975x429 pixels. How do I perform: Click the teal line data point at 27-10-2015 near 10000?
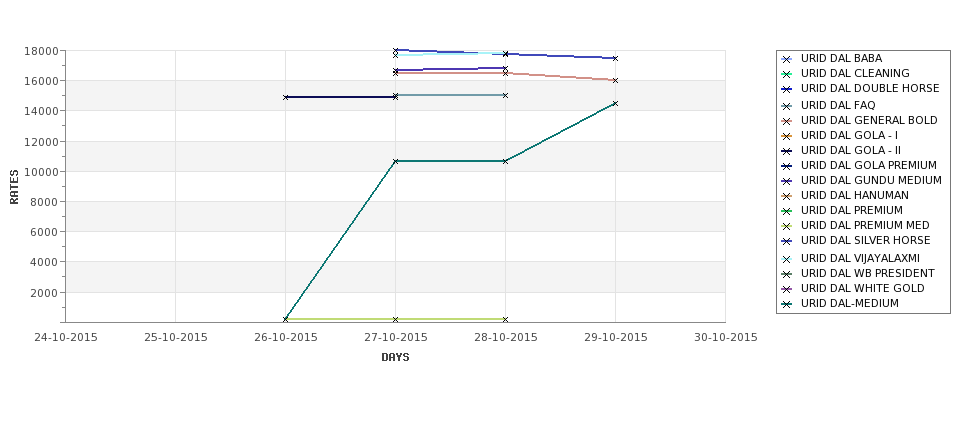pos(395,161)
